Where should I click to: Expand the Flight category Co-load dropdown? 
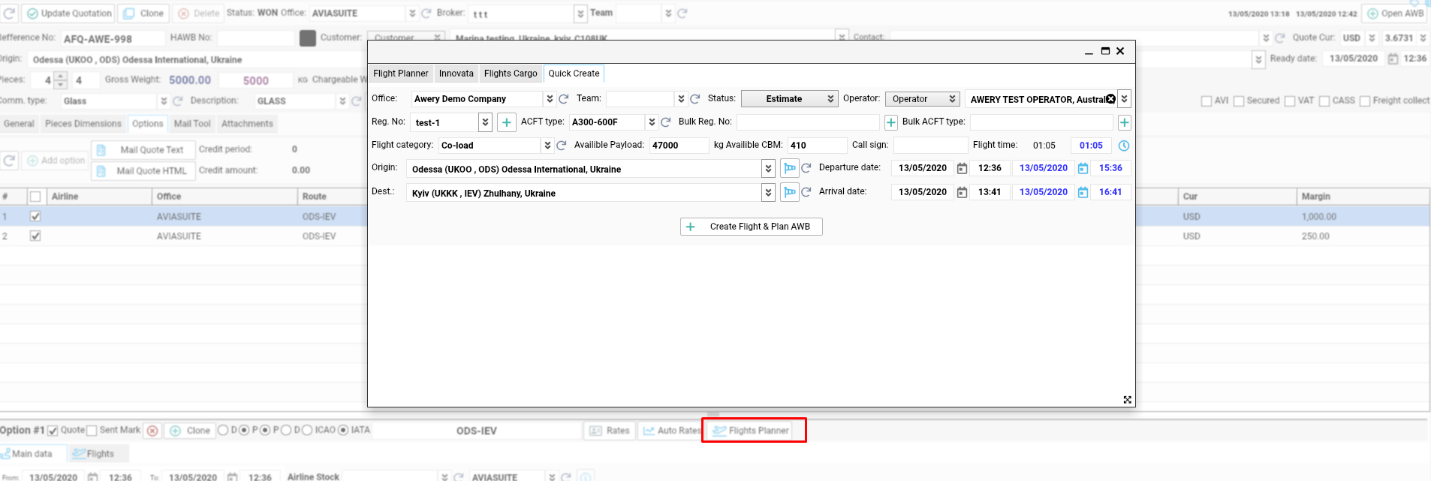click(x=547, y=145)
